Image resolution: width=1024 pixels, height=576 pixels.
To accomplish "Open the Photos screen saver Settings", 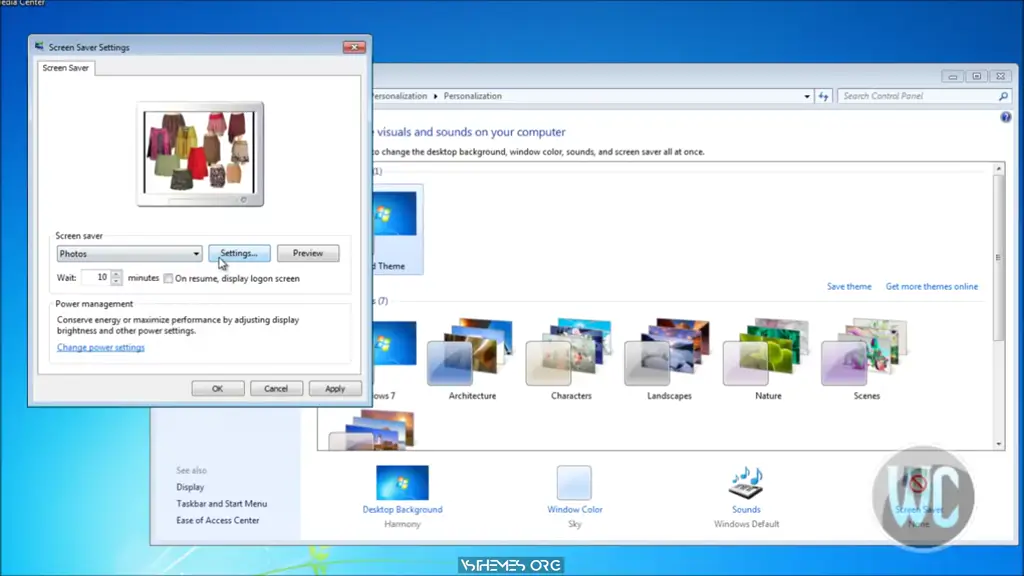I will tap(239, 253).
